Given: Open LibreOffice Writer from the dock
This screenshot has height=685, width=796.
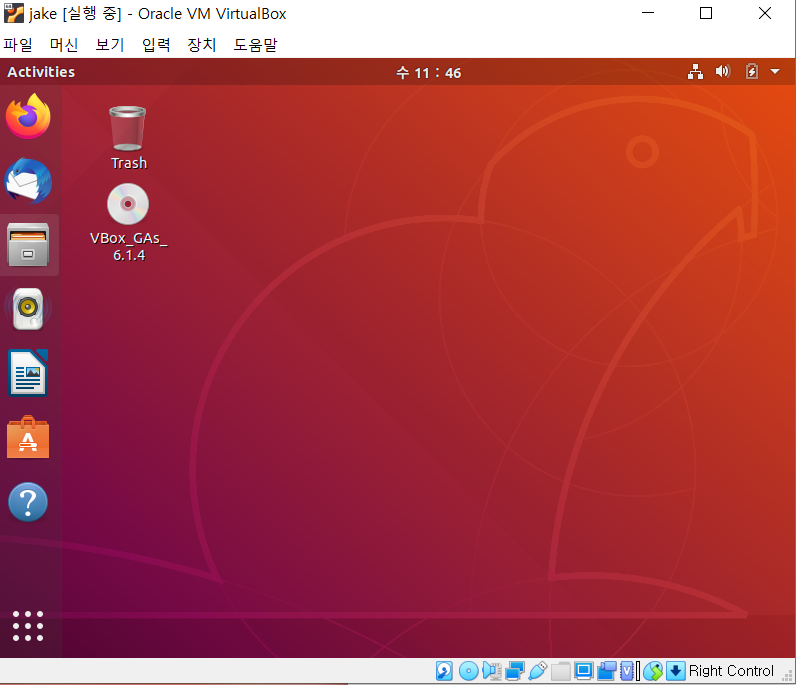Looking at the screenshot, I should (28, 373).
